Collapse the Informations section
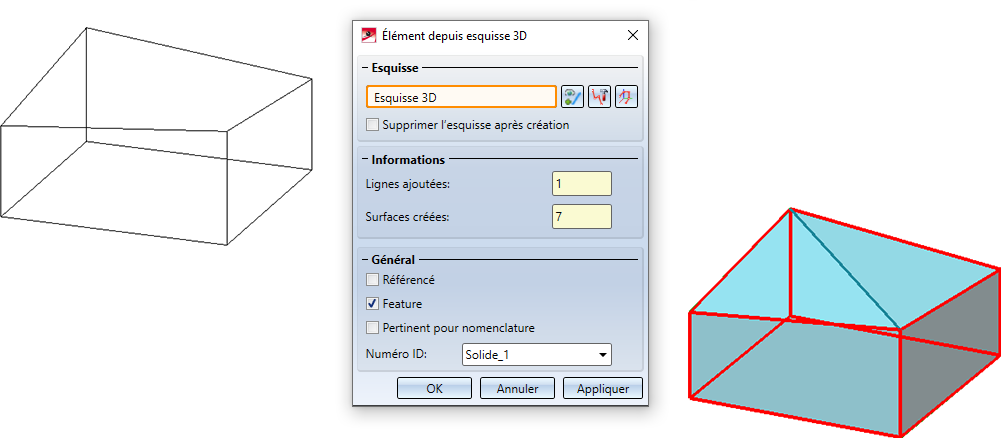Screen dimensions: 1001x439 tap(365, 159)
